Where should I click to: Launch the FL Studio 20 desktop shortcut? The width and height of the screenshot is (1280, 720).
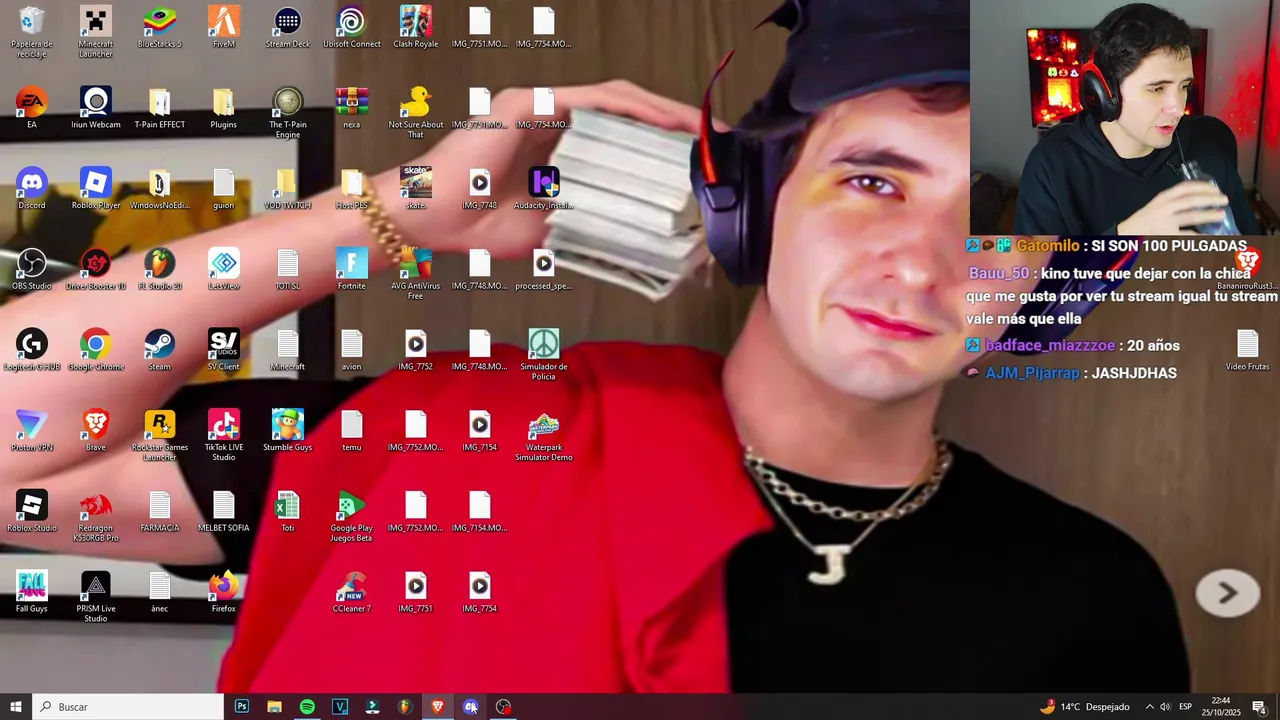(160, 270)
